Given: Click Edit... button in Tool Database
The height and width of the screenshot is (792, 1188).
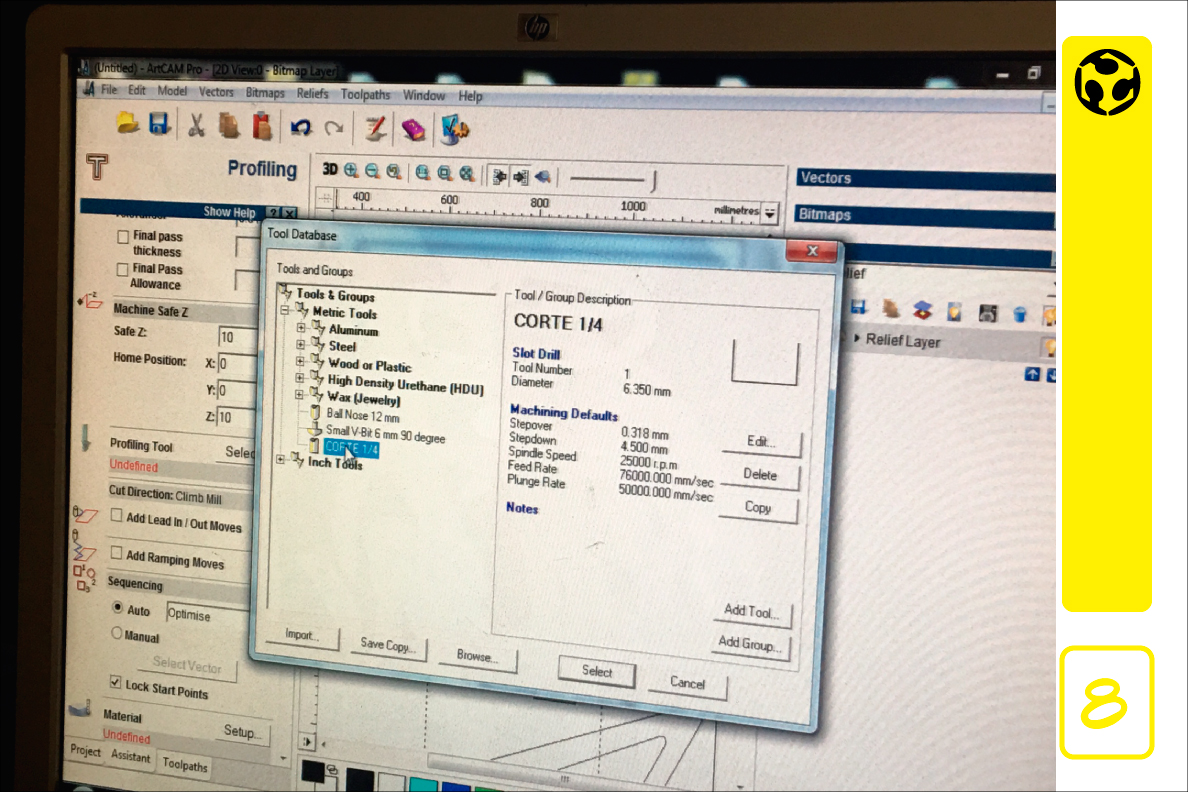Looking at the screenshot, I should point(761,442).
